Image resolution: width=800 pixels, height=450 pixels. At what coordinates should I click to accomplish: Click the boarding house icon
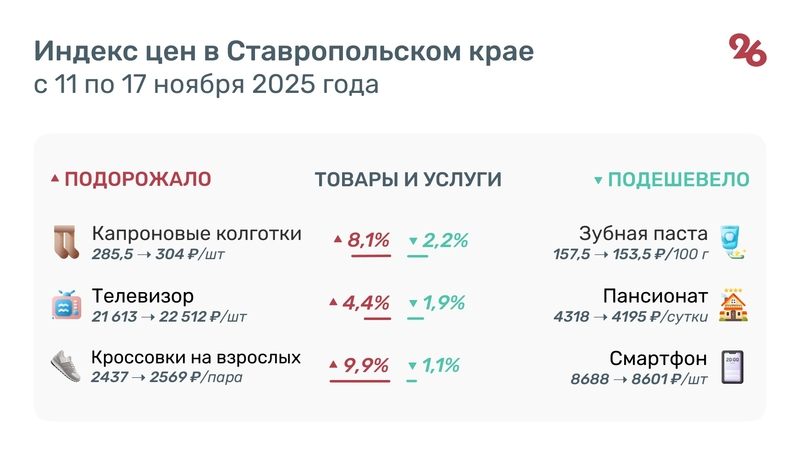pos(734,305)
